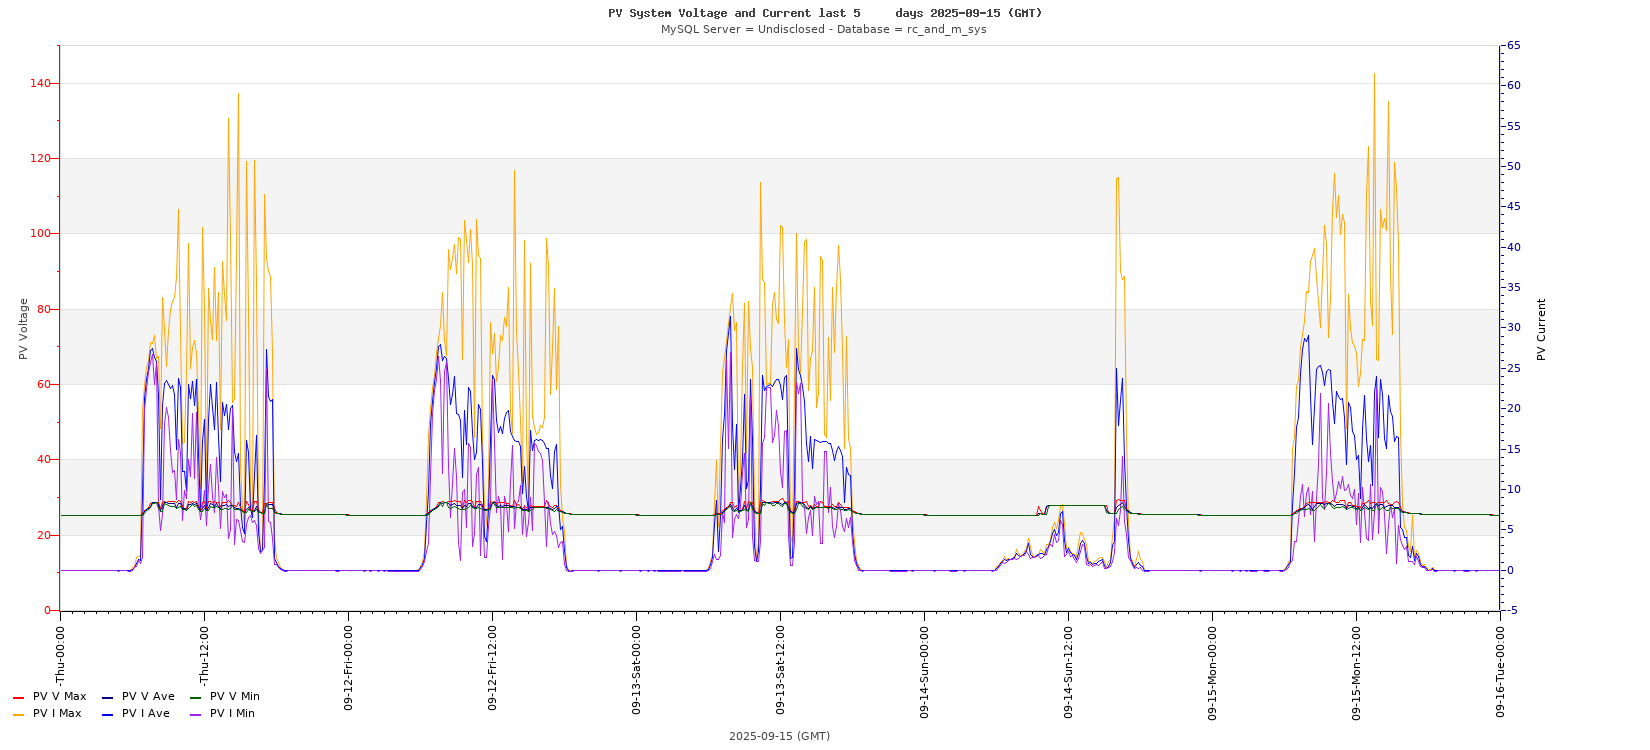
Task: Click the 09-12-Fri-00:00 time axis label
Action: coord(349,667)
